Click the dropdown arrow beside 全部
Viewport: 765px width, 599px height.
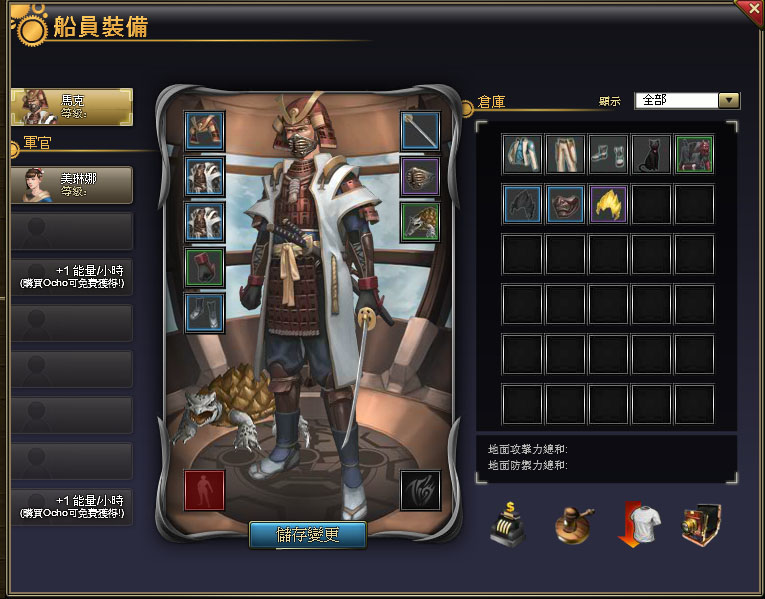pos(729,100)
